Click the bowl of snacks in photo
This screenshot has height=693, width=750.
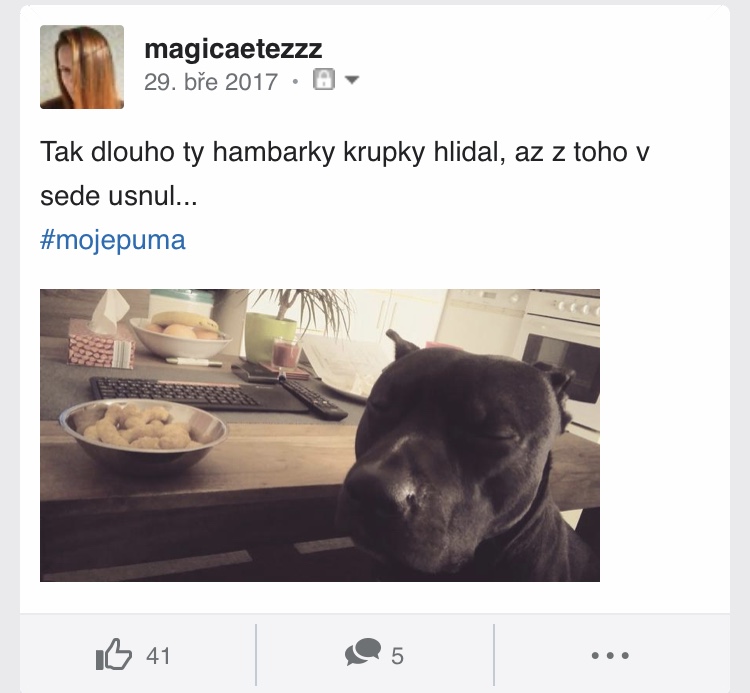[x=143, y=431]
